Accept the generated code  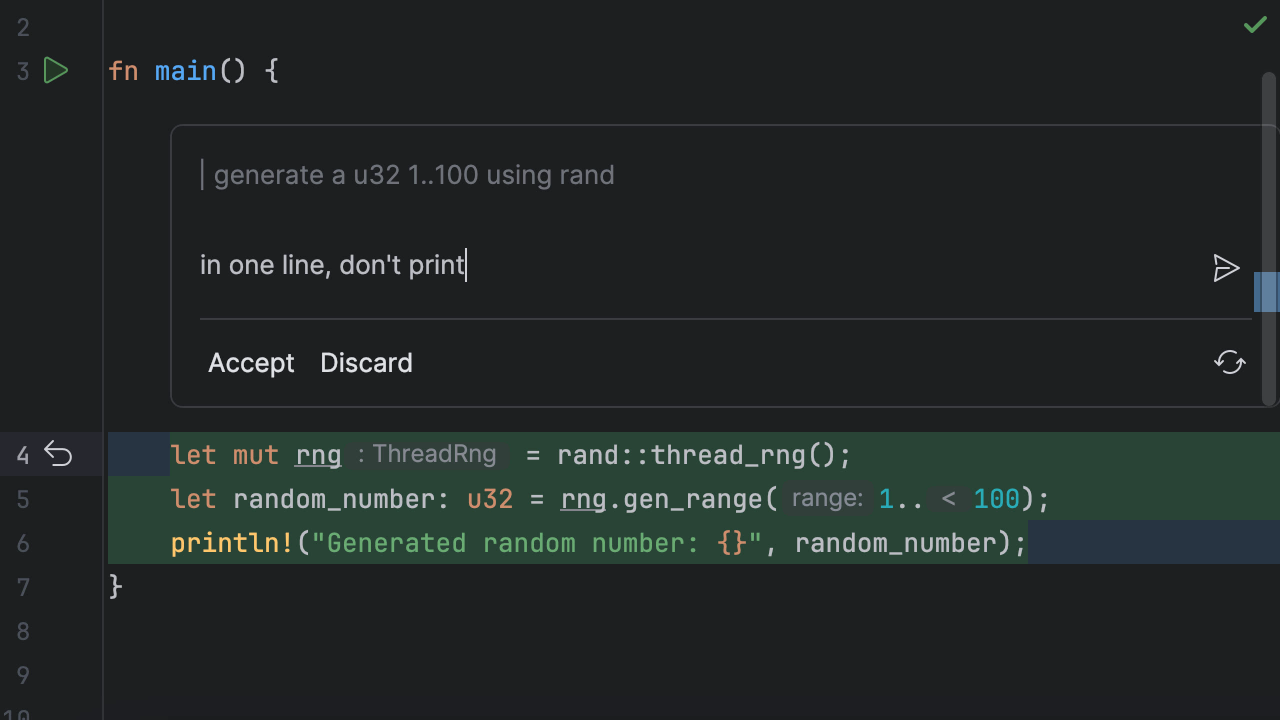pyautogui.click(x=251, y=363)
